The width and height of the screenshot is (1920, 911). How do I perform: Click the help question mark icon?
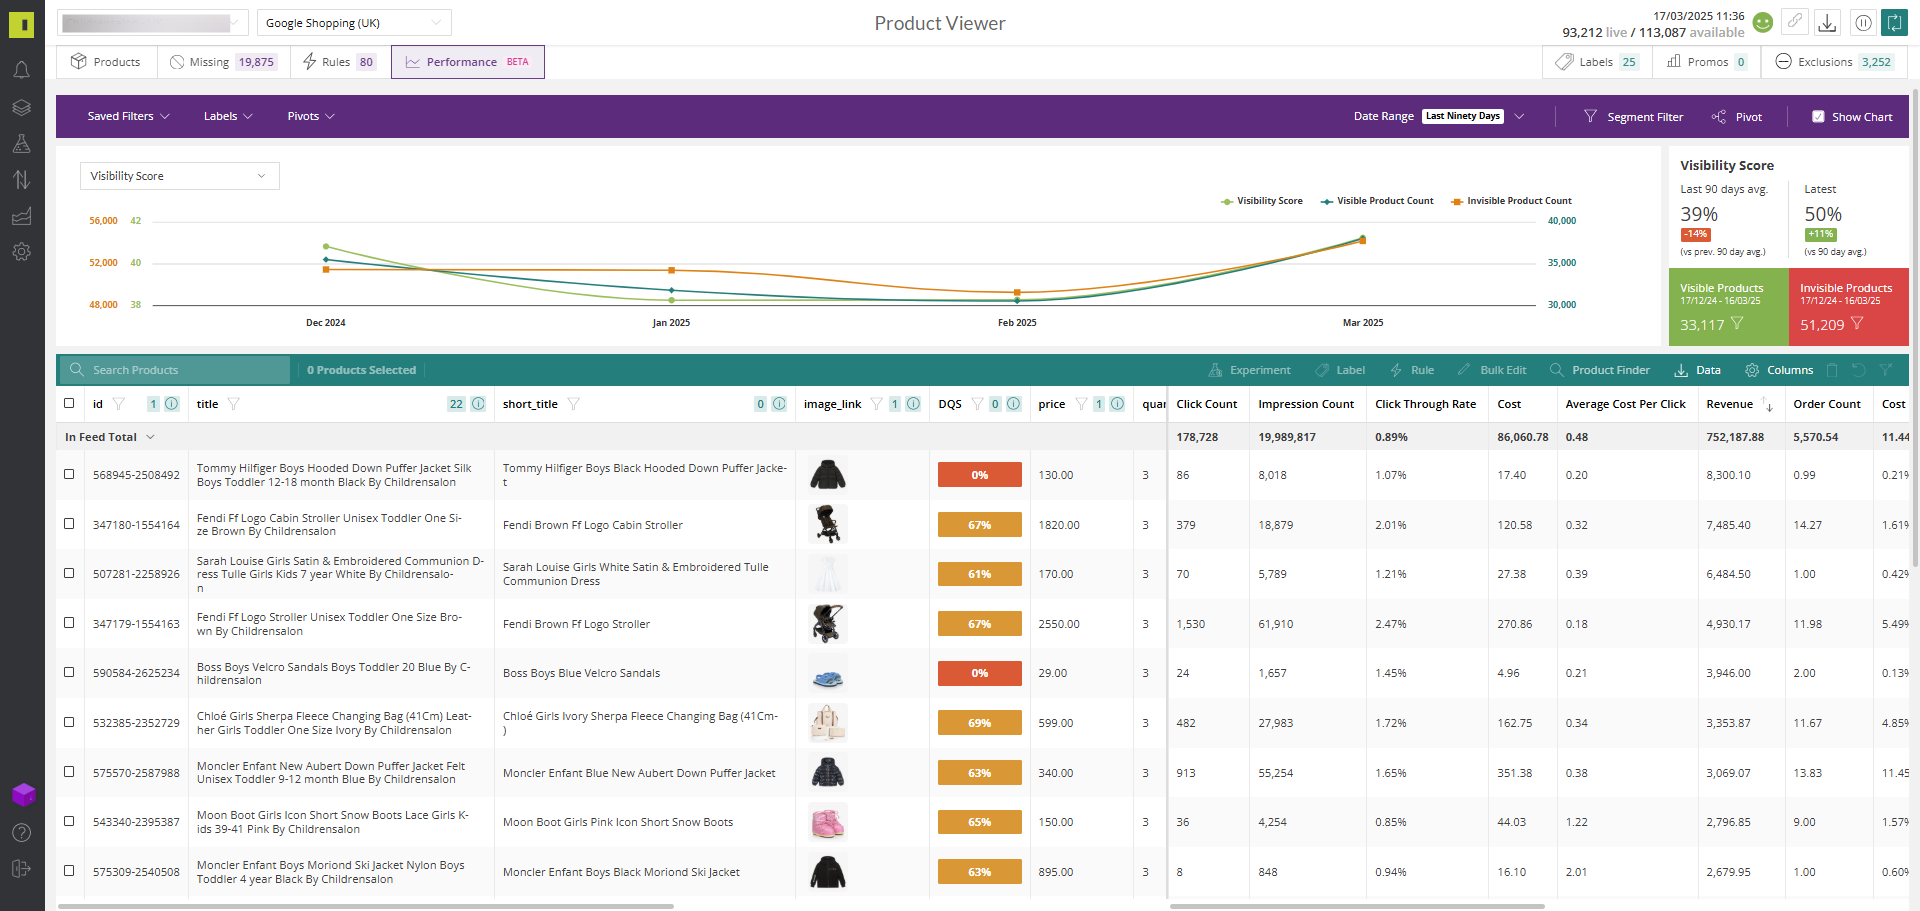pyautogui.click(x=21, y=832)
